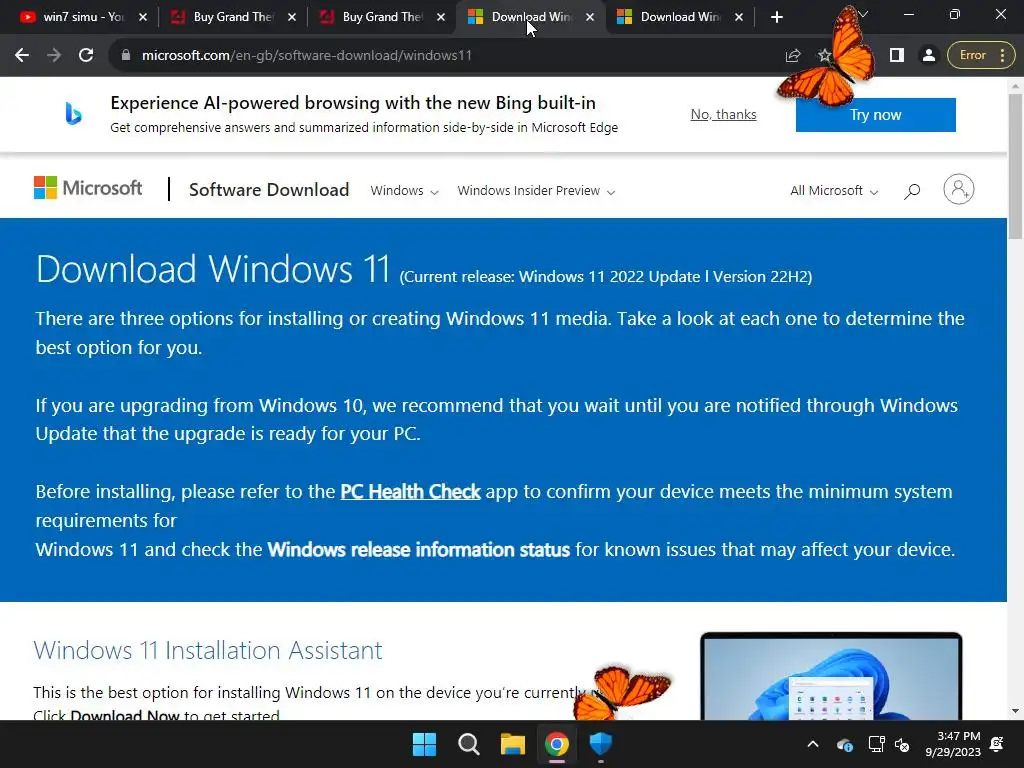
Task: Reload the page with the refresh icon
Action: click(86, 56)
